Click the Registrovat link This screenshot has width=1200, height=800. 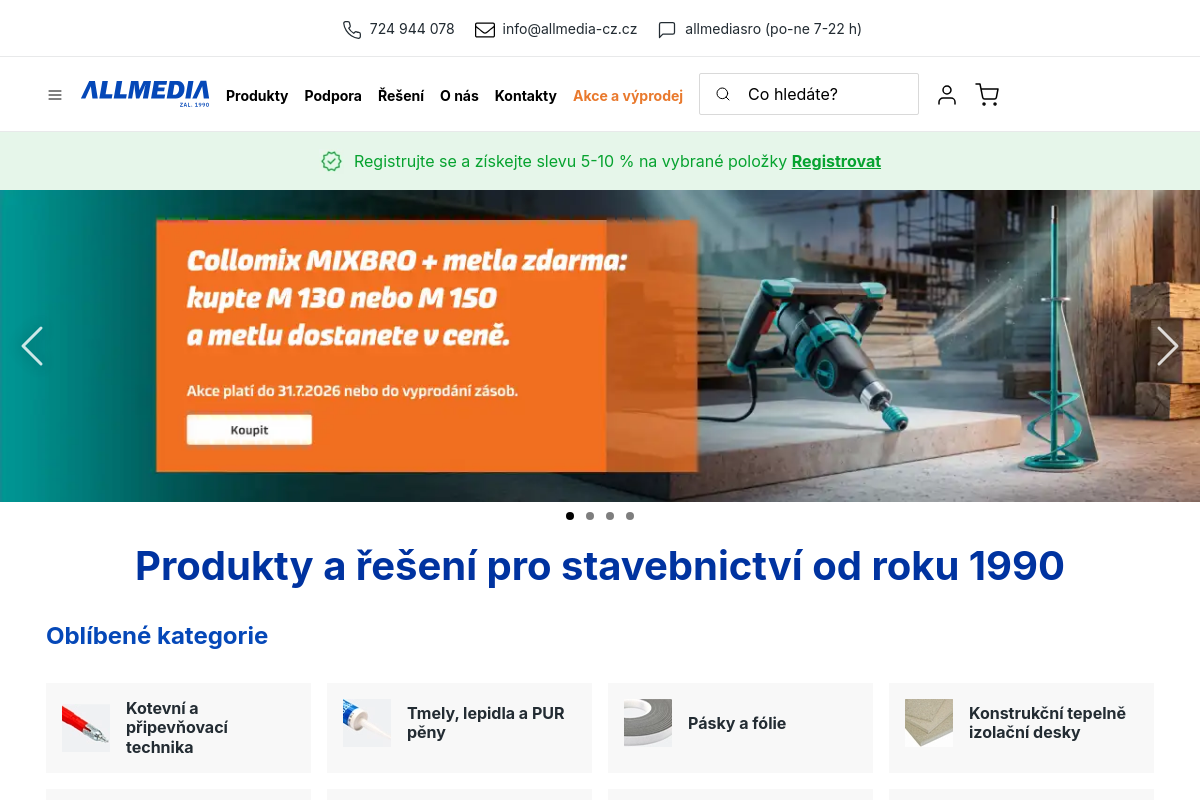tap(836, 161)
